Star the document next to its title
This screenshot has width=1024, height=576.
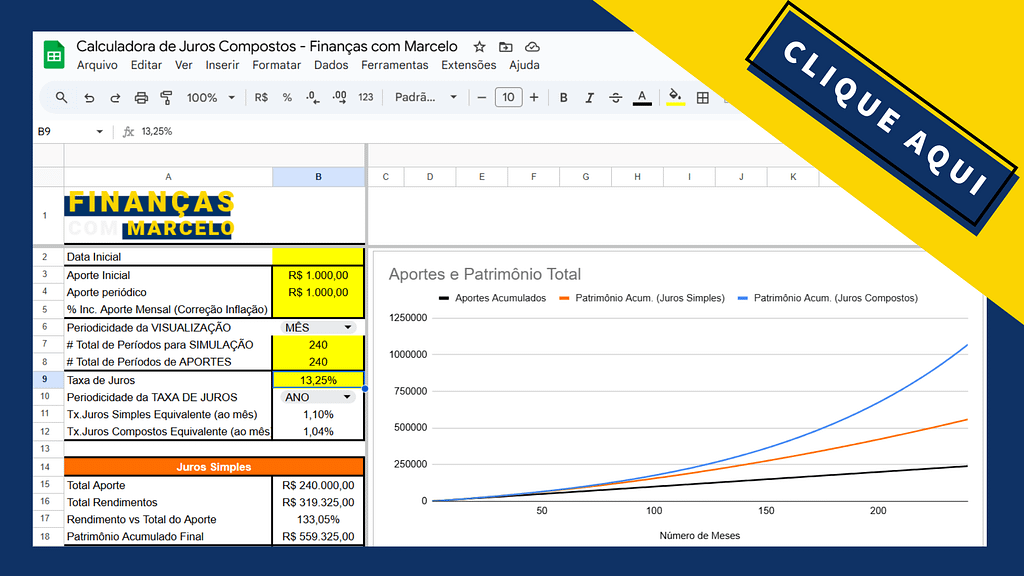[x=480, y=47]
